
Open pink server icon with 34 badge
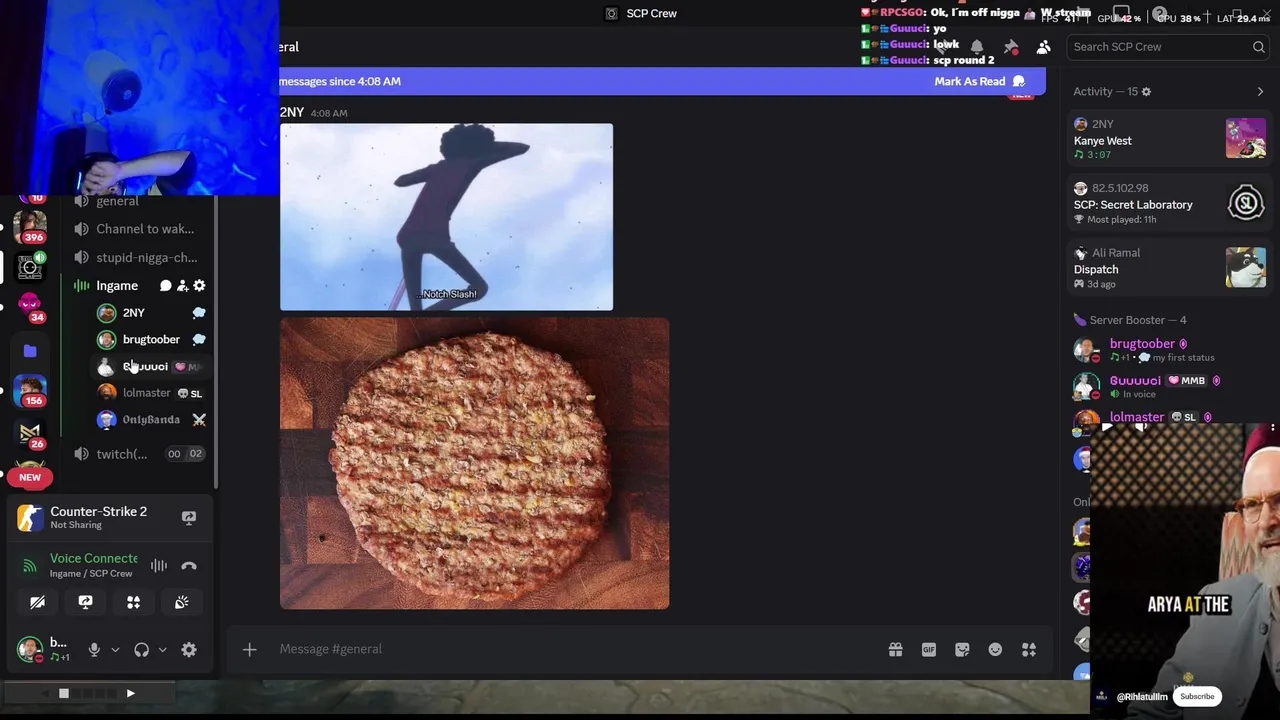30,305
